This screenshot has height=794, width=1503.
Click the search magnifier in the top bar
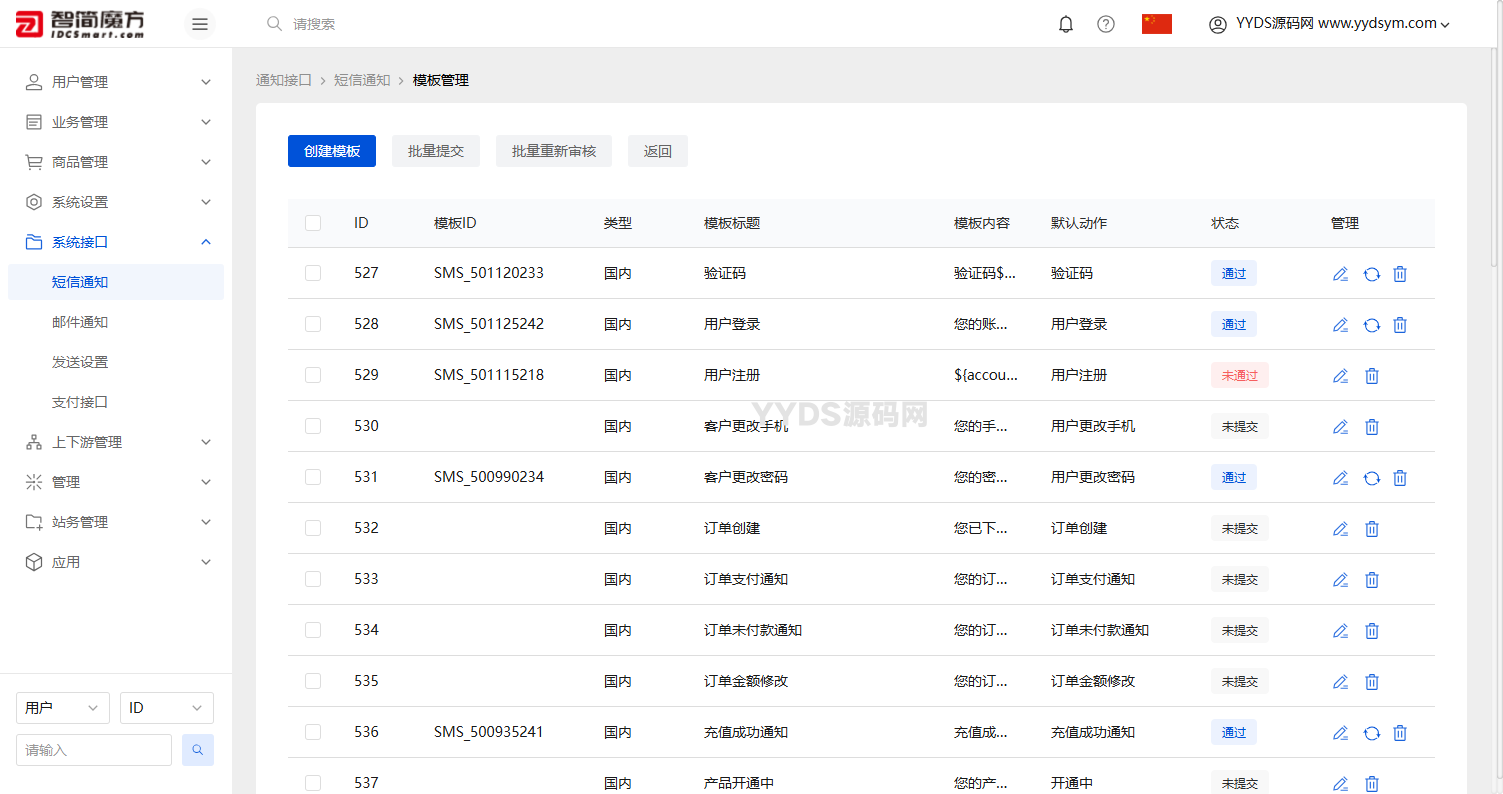273,23
